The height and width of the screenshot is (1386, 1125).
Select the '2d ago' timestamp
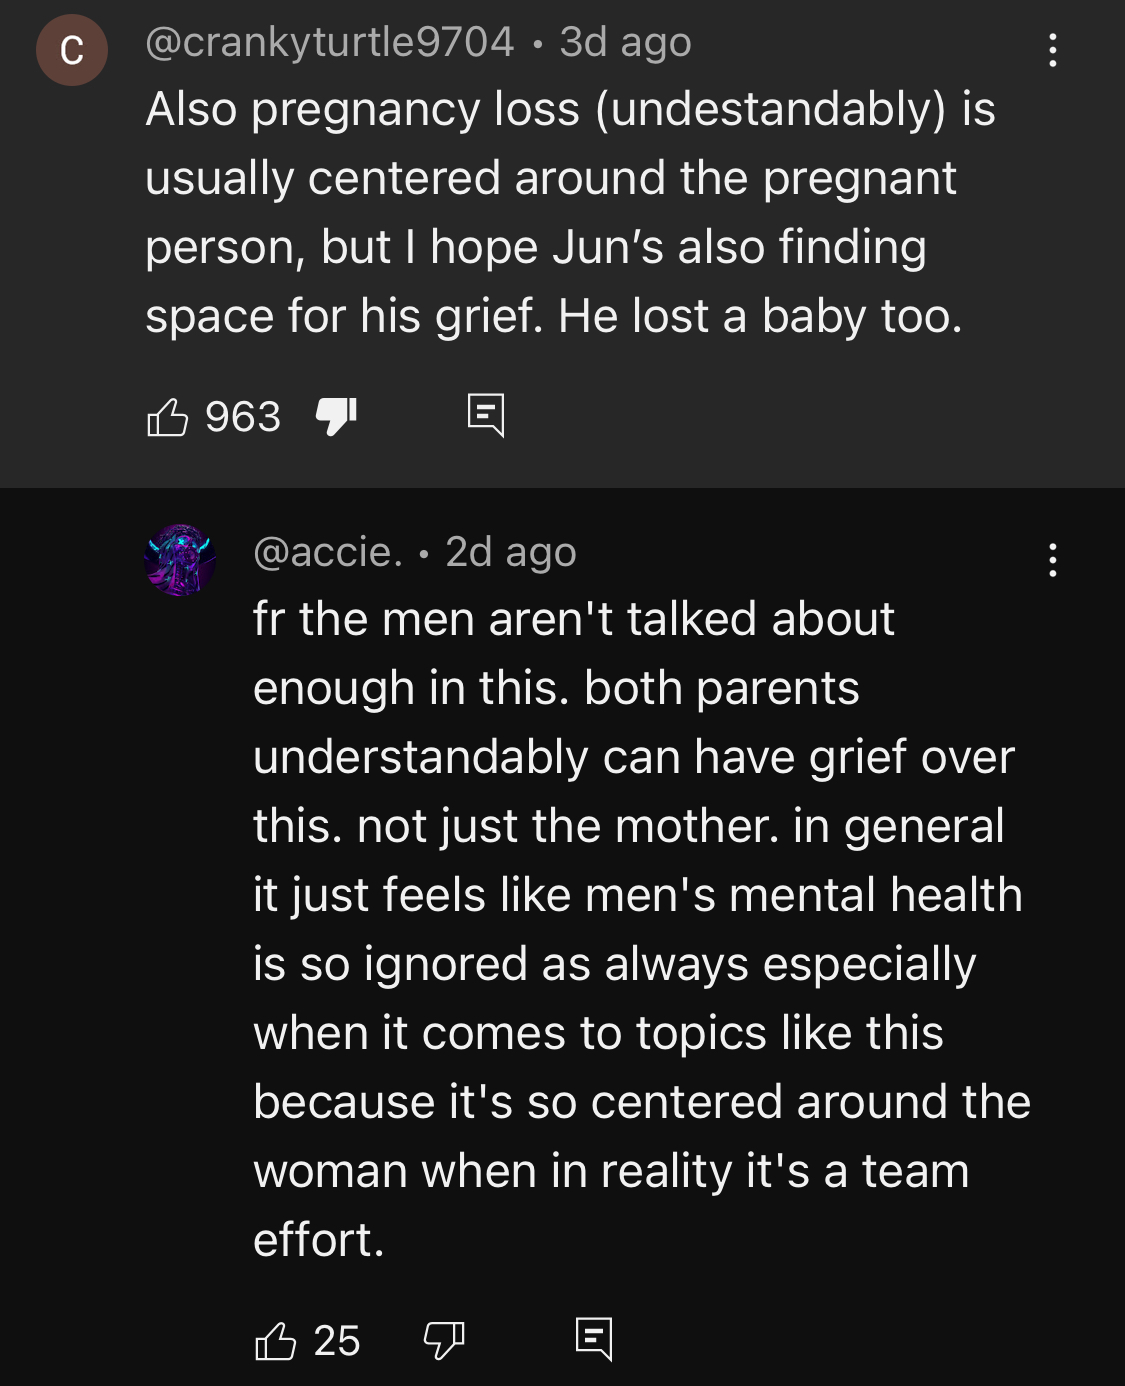pyautogui.click(x=511, y=552)
